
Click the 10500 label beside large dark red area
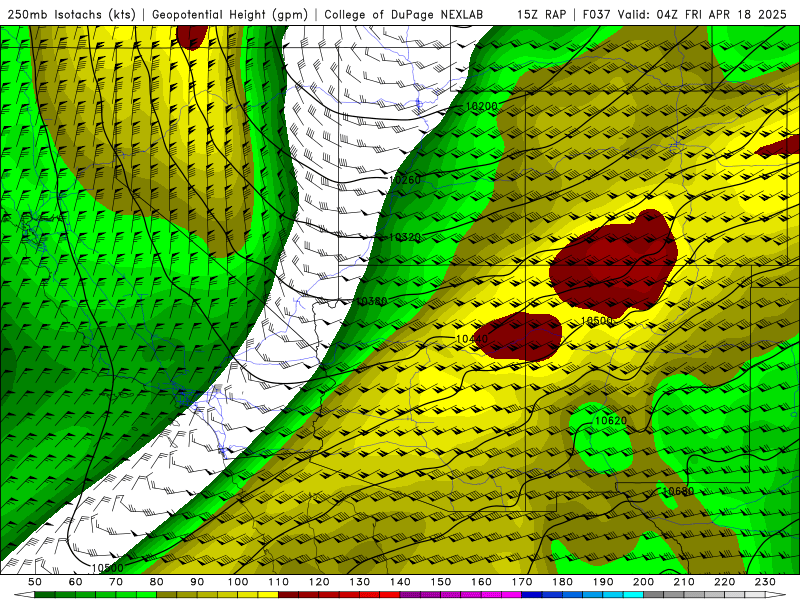pos(597,321)
